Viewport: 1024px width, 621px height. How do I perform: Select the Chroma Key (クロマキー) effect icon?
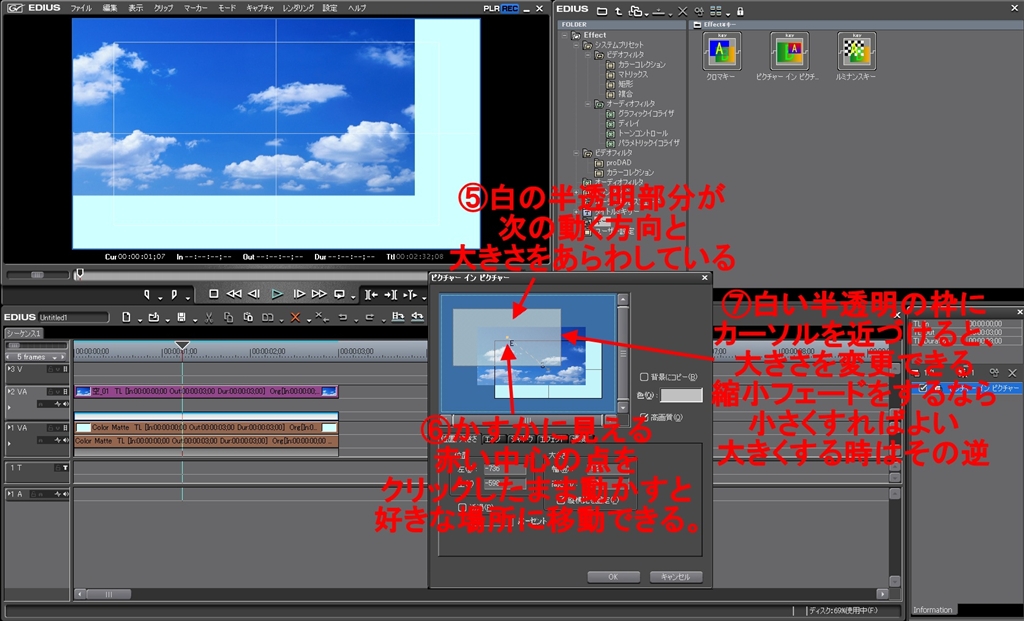coord(722,51)
